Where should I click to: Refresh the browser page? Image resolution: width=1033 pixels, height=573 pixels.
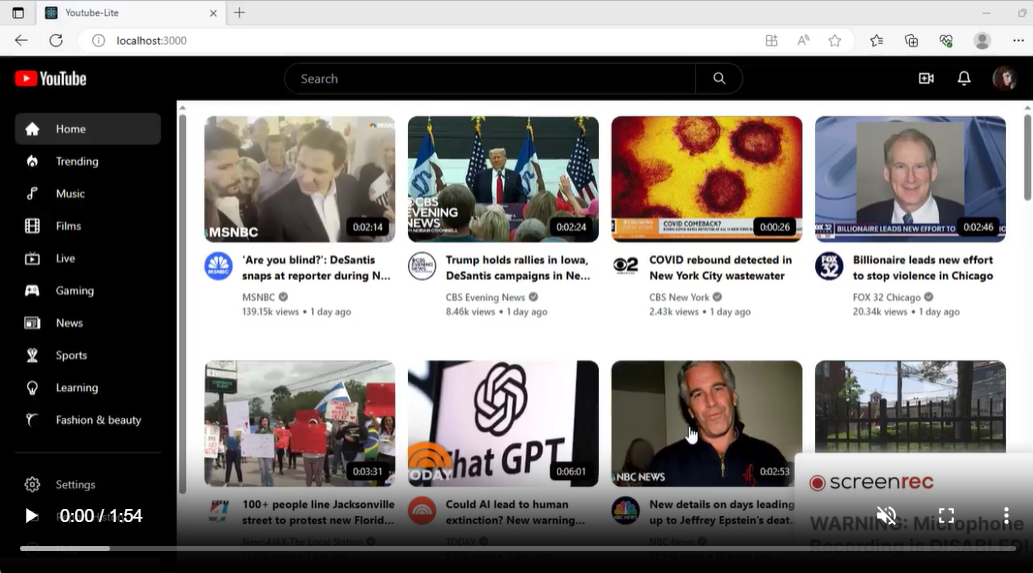56,40
